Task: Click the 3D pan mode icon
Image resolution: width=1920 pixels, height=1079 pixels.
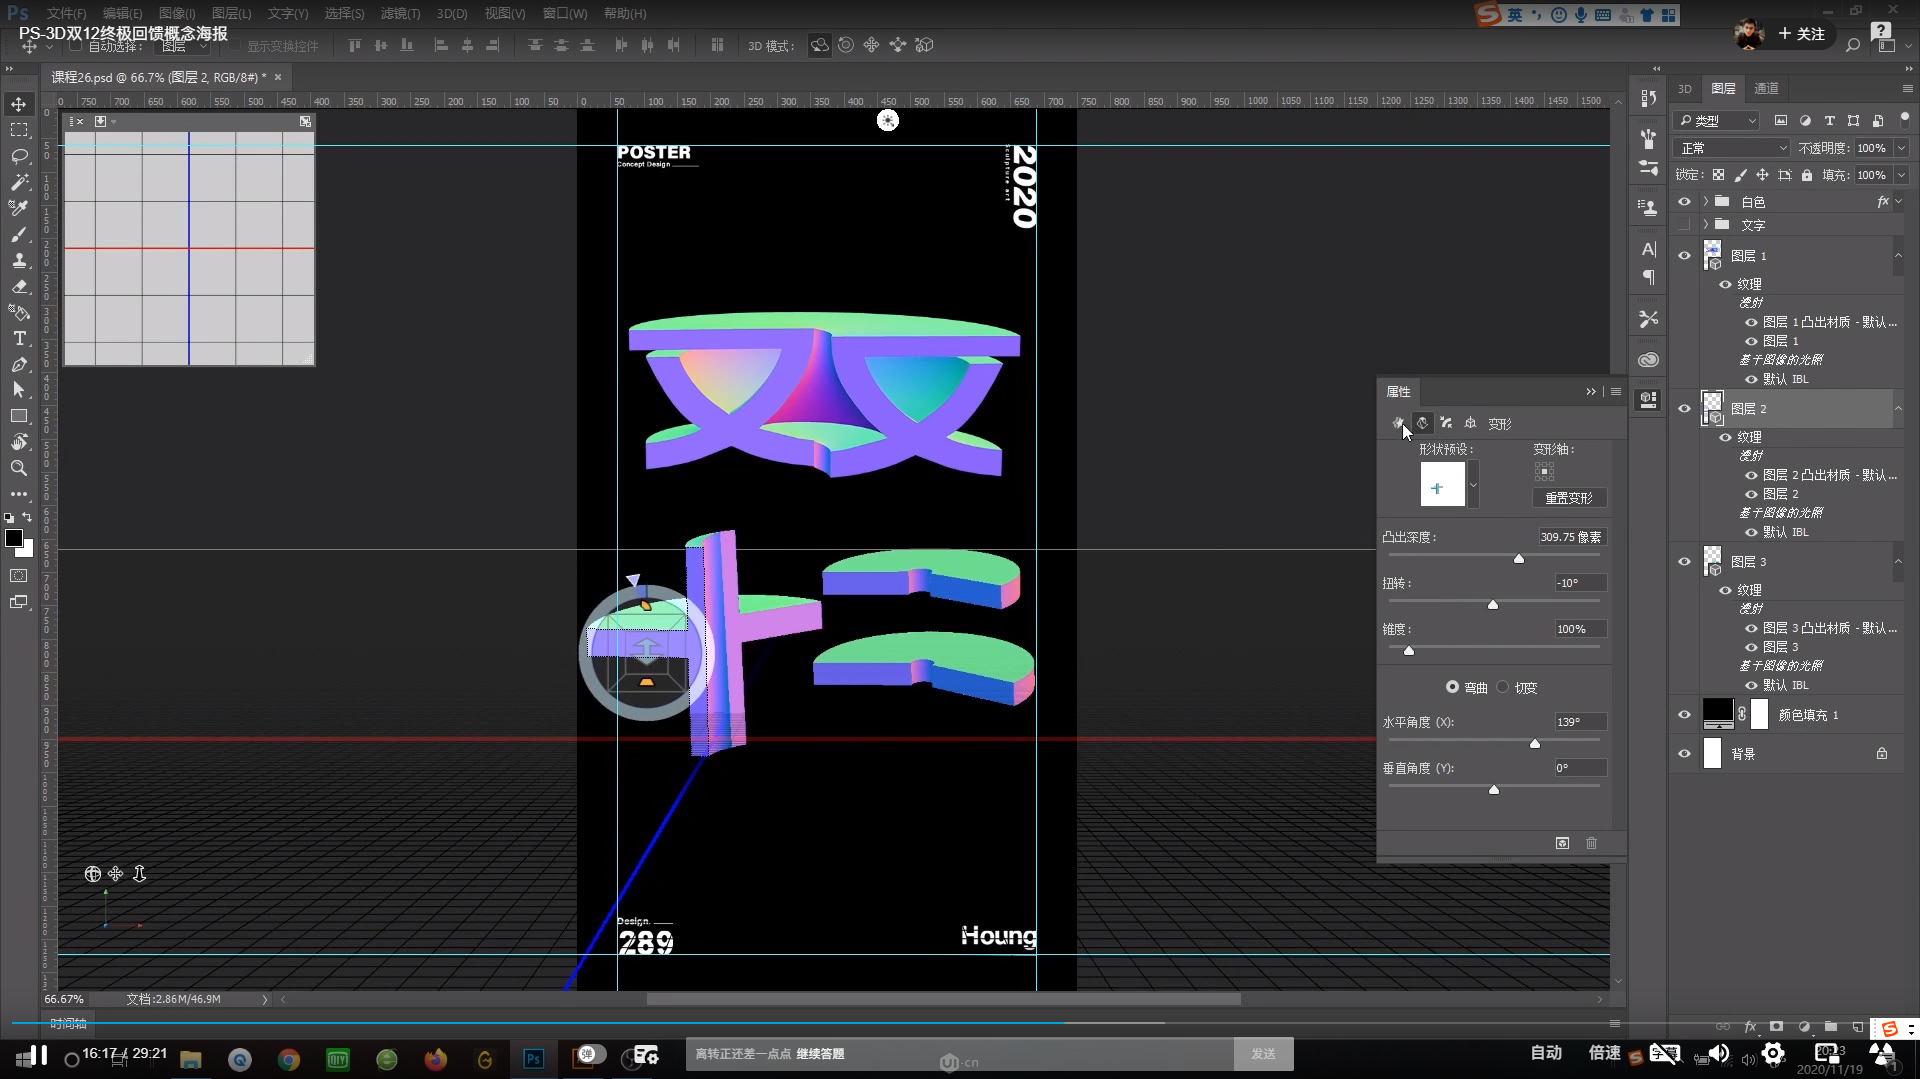Action: point(872,45)
